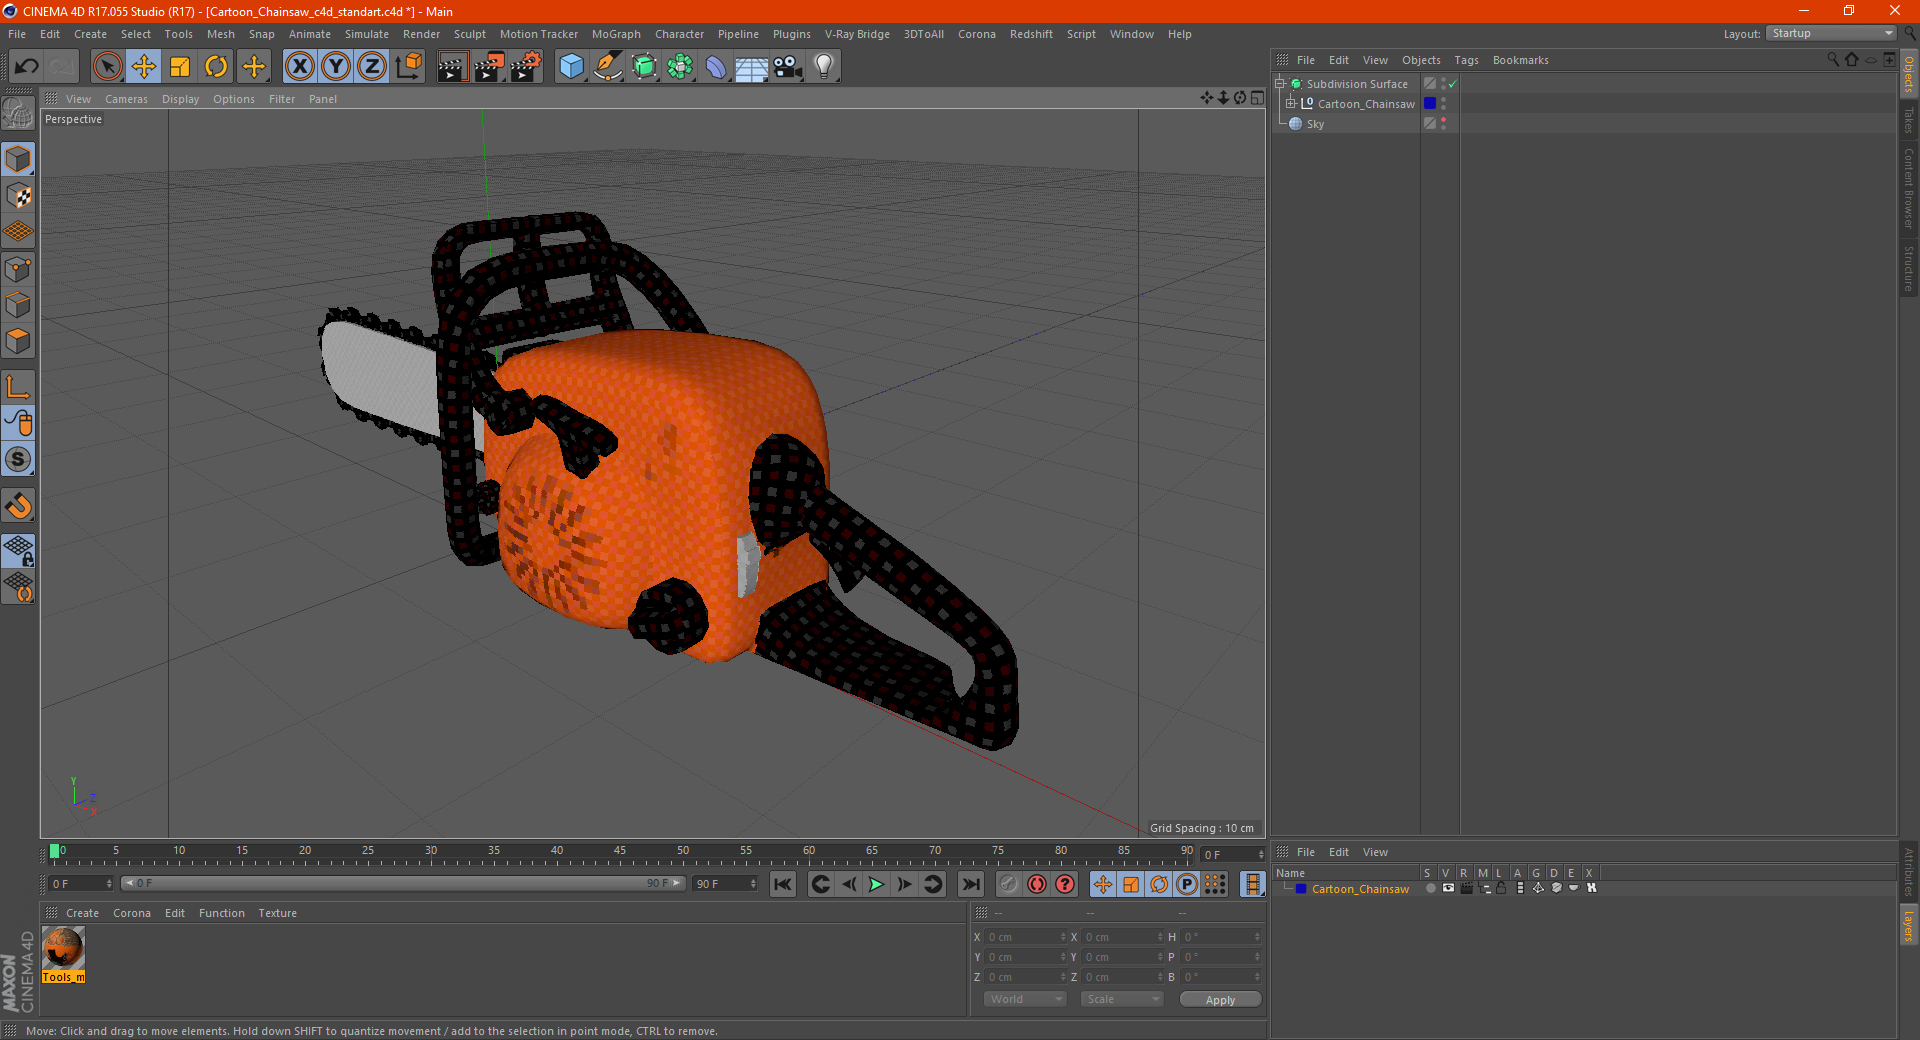Switch coordinate system icon
Viewport: 1920px width, 1040px height.
[408, 67]
